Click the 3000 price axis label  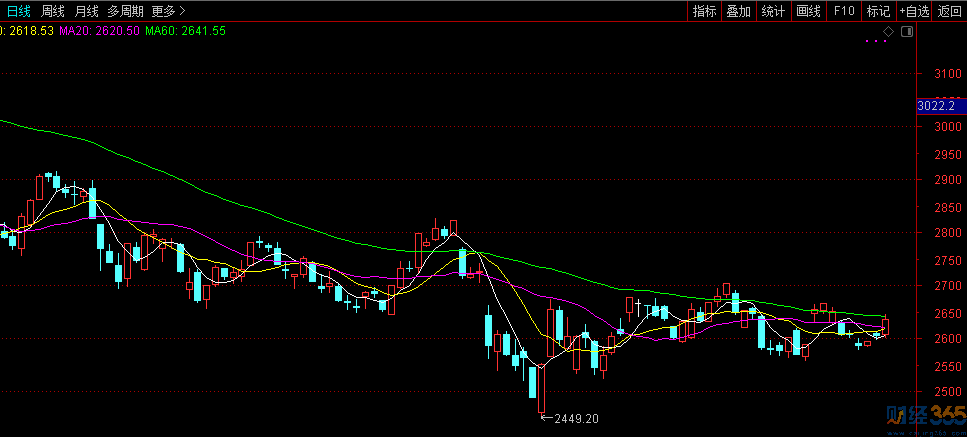tap(948, 127)
